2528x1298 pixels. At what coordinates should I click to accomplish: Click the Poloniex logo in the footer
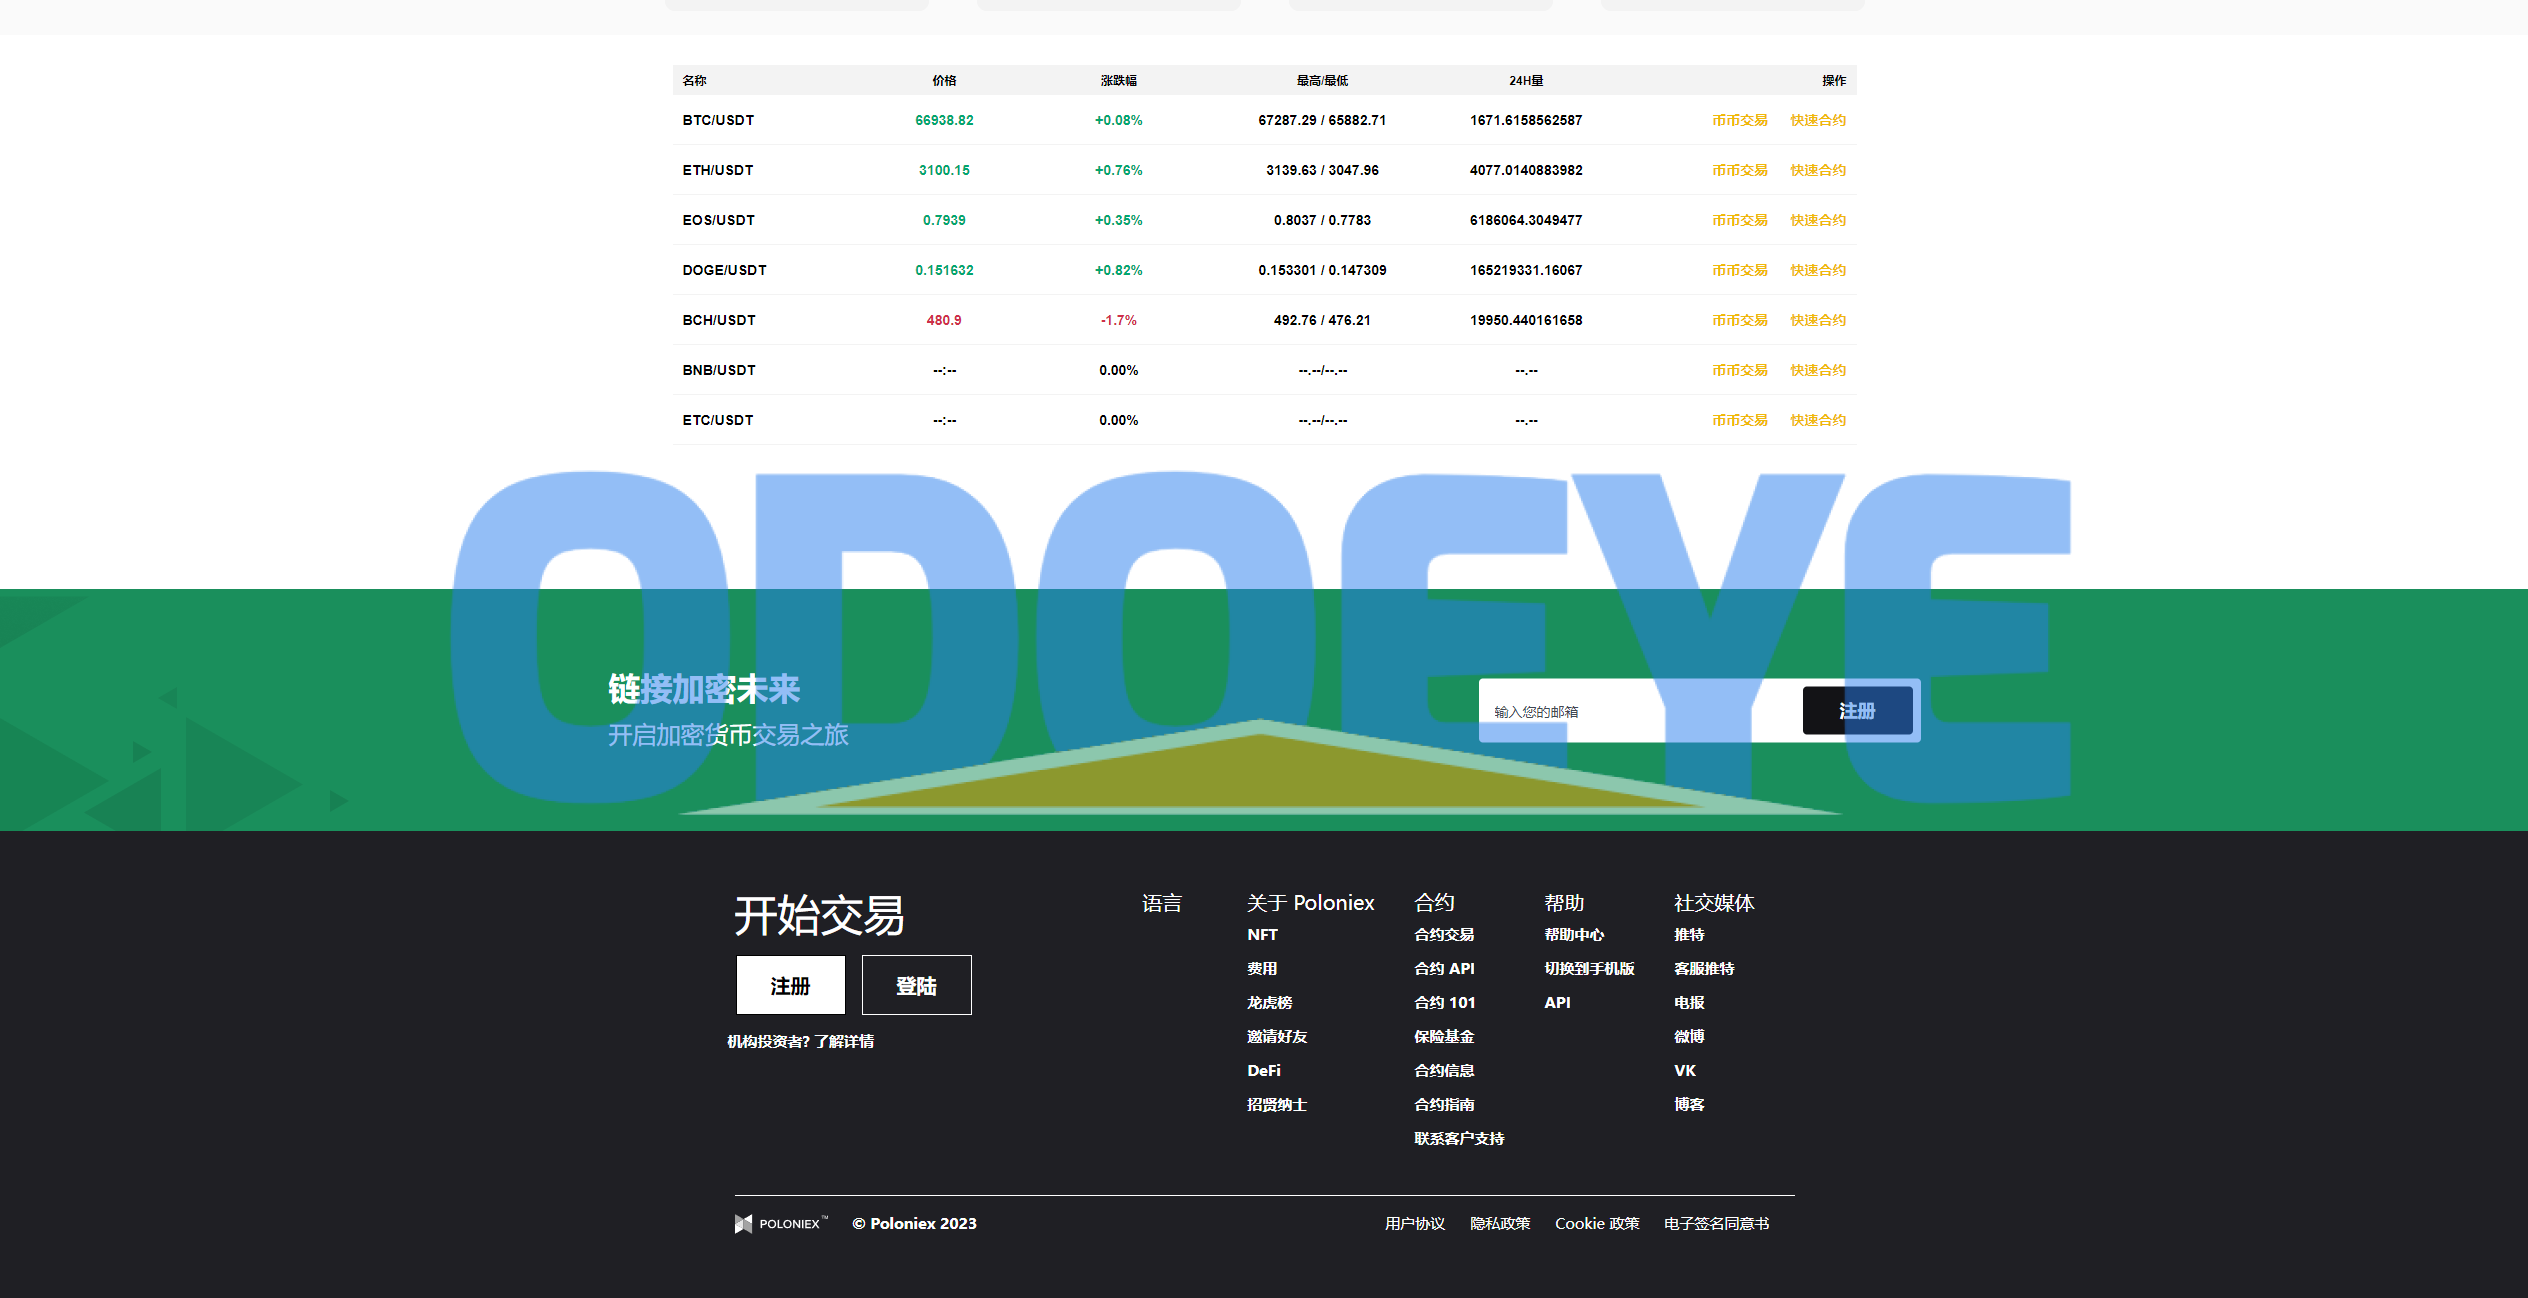(782, 1223)
